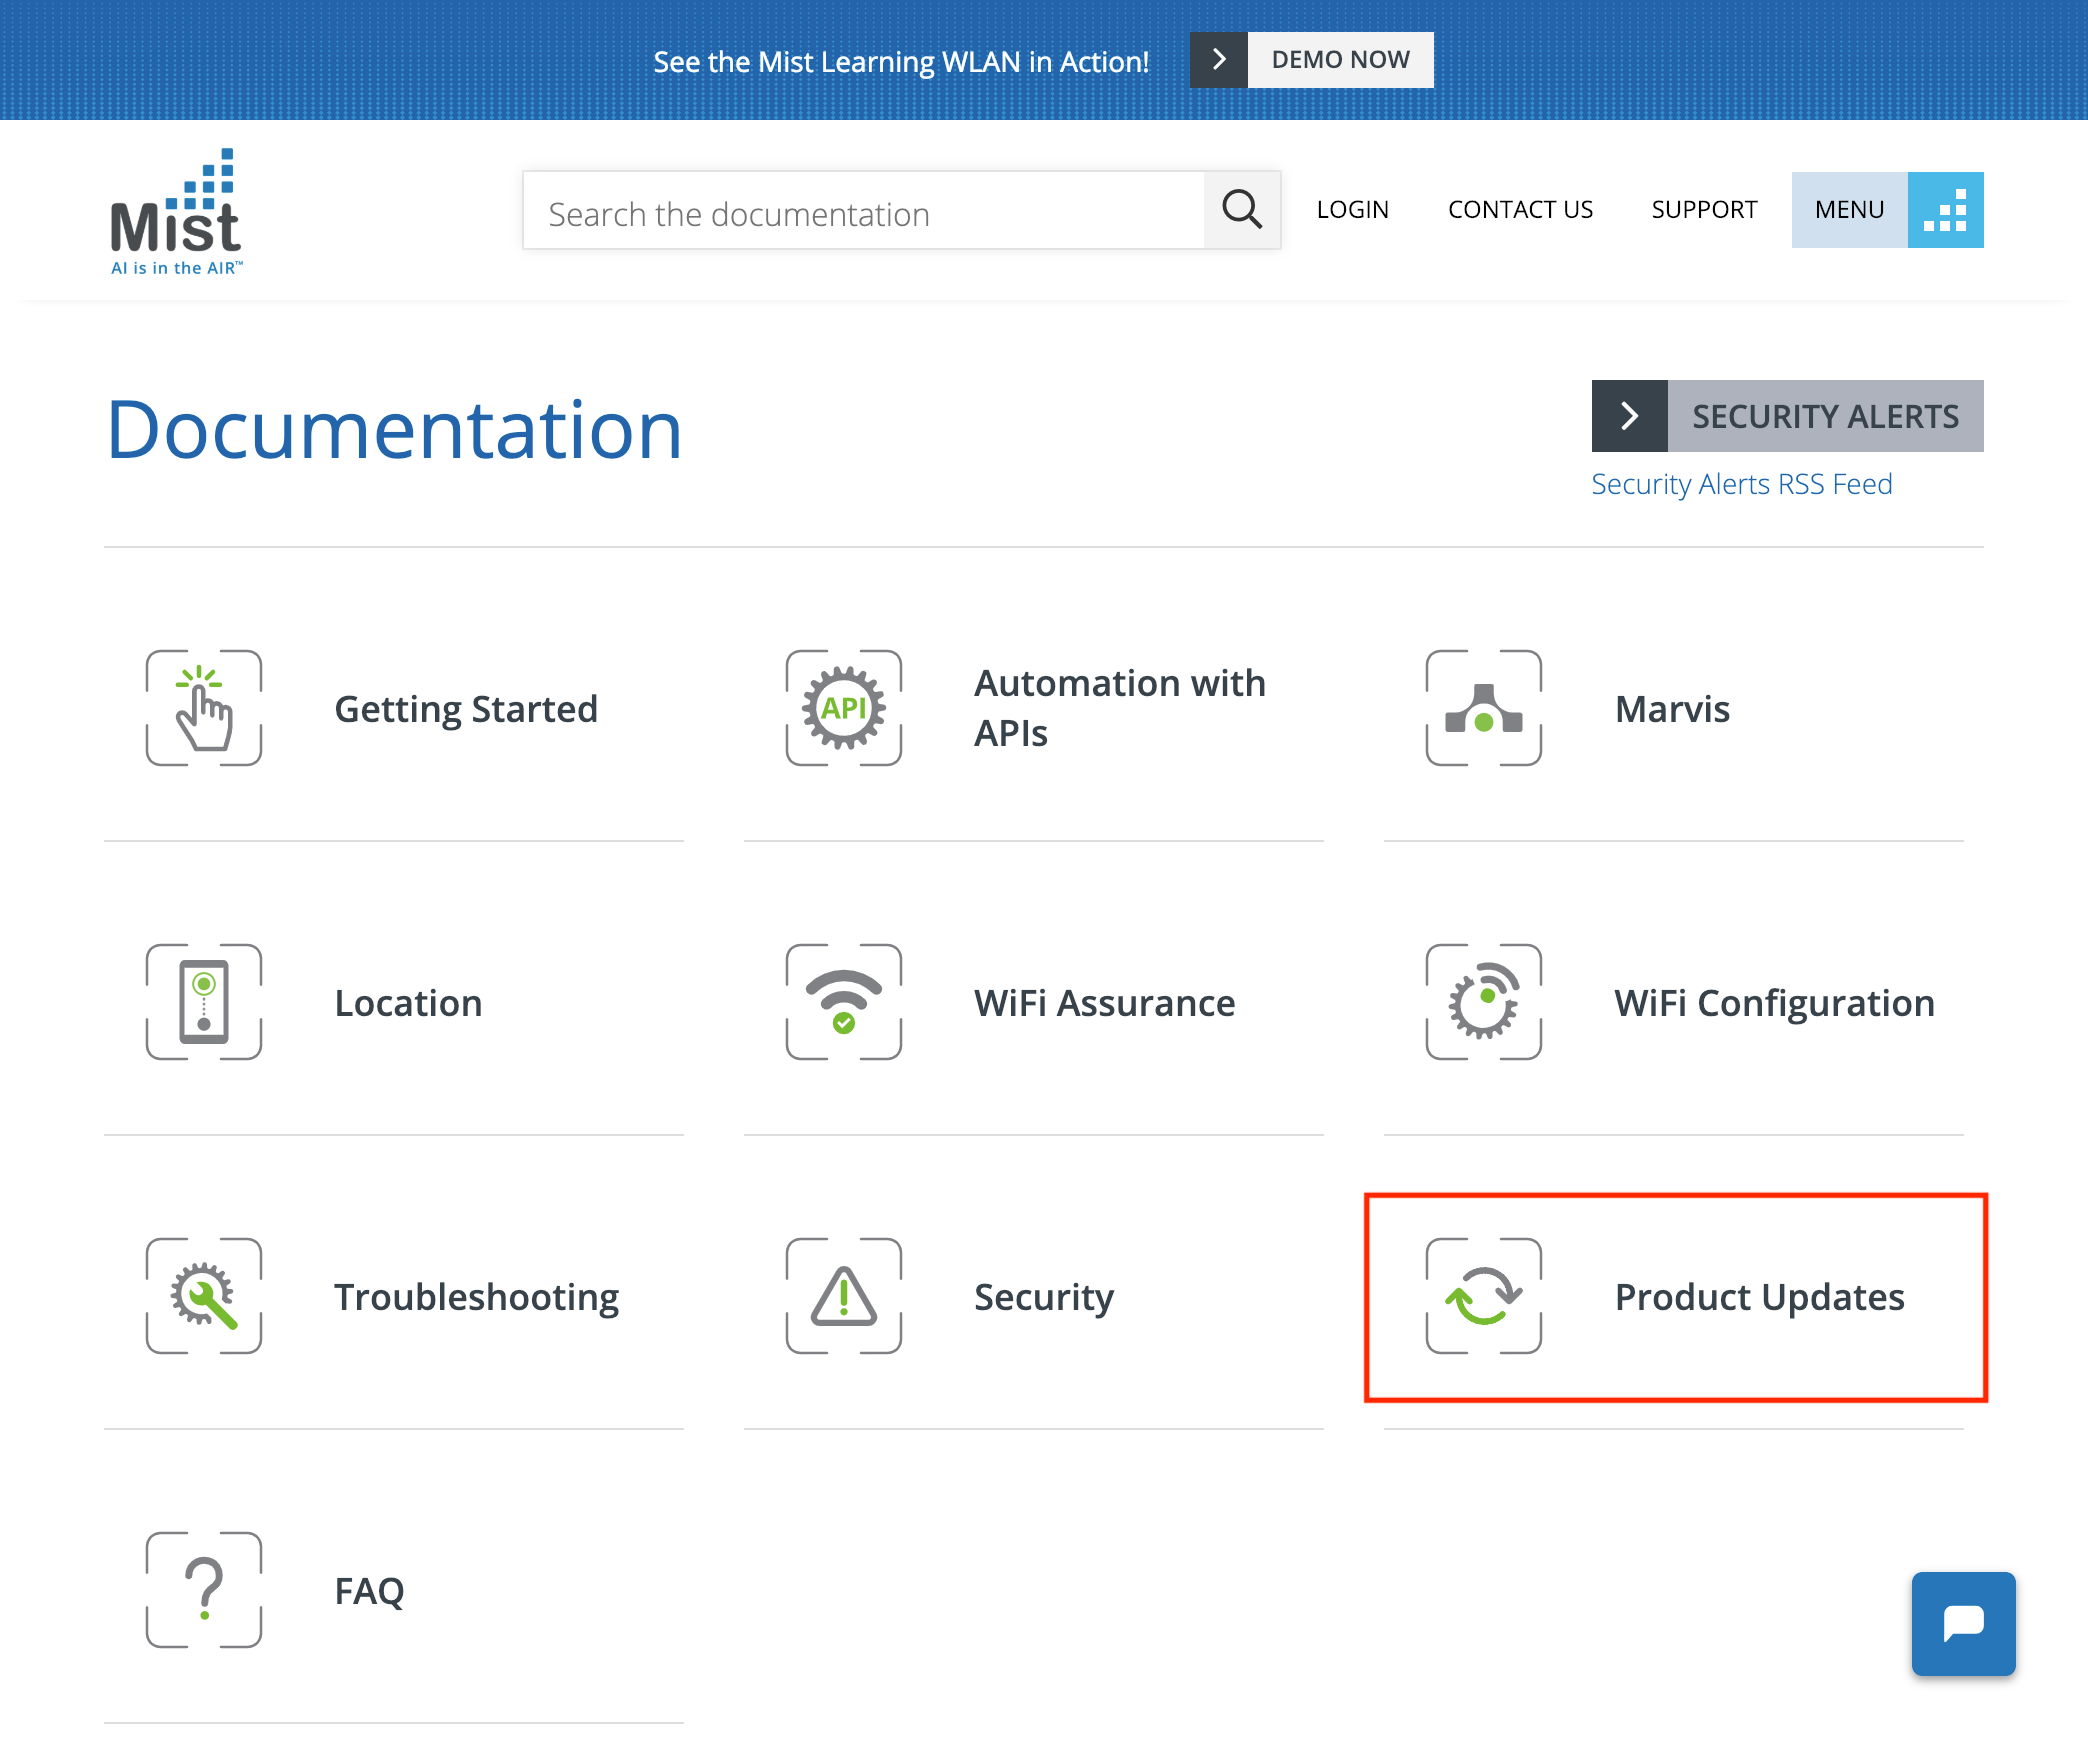
Task: Select the WiFi Assurance signal icon
Action: (x=843, y=1002)
